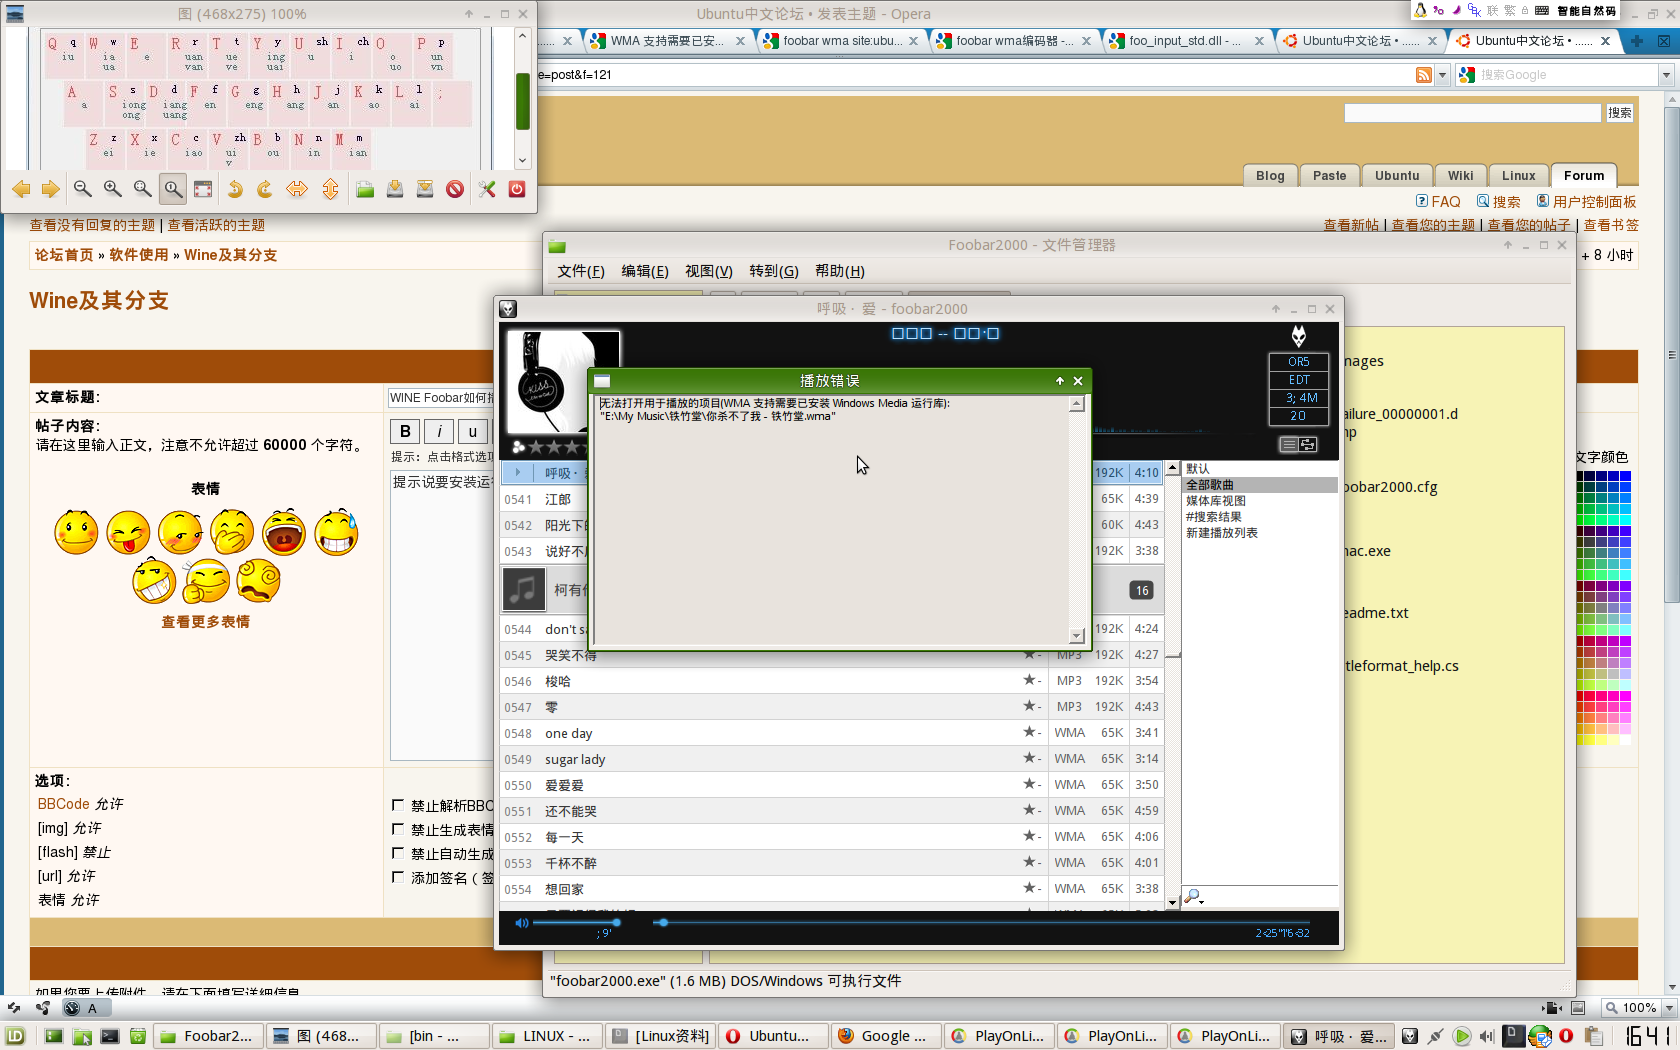The width and height of the screenshot is (1680, 1050).
Task: Select 全部歌曲 playlist in foobar2000
Action: tap(1260, 485)
